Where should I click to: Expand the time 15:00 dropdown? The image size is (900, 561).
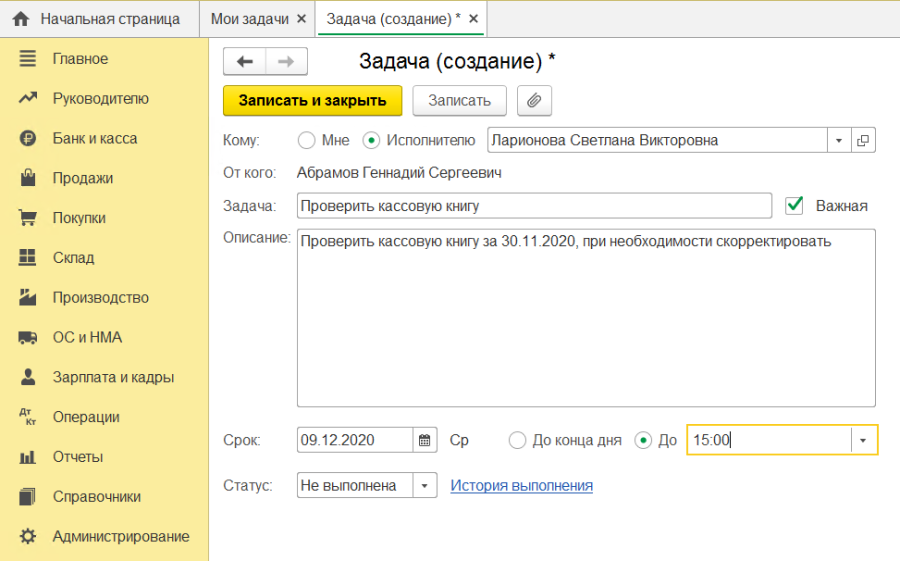[x=864, y=440]
